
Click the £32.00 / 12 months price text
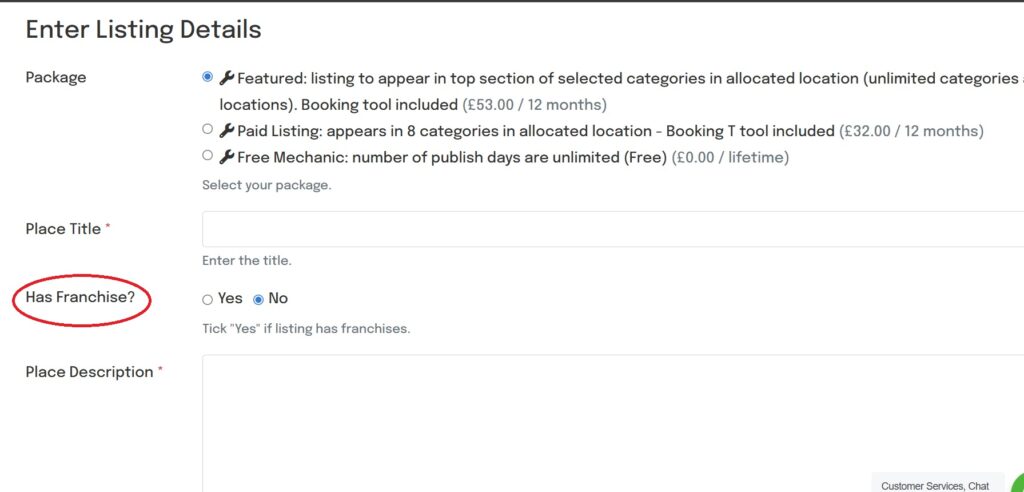(911, 131)
